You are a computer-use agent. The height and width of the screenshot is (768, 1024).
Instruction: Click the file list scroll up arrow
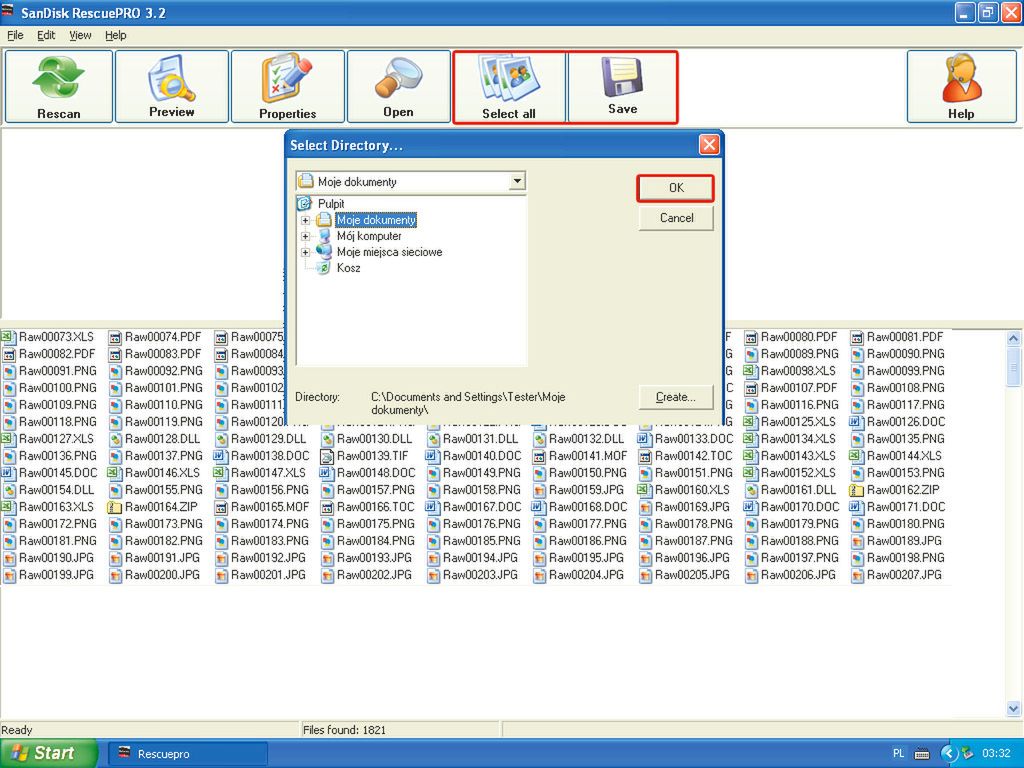[1013, 338]
